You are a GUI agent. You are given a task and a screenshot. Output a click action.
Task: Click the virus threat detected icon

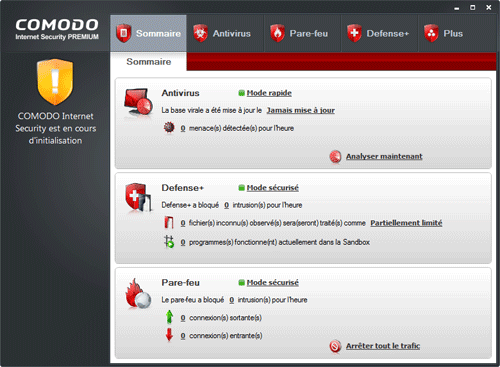tap(169, 127)
